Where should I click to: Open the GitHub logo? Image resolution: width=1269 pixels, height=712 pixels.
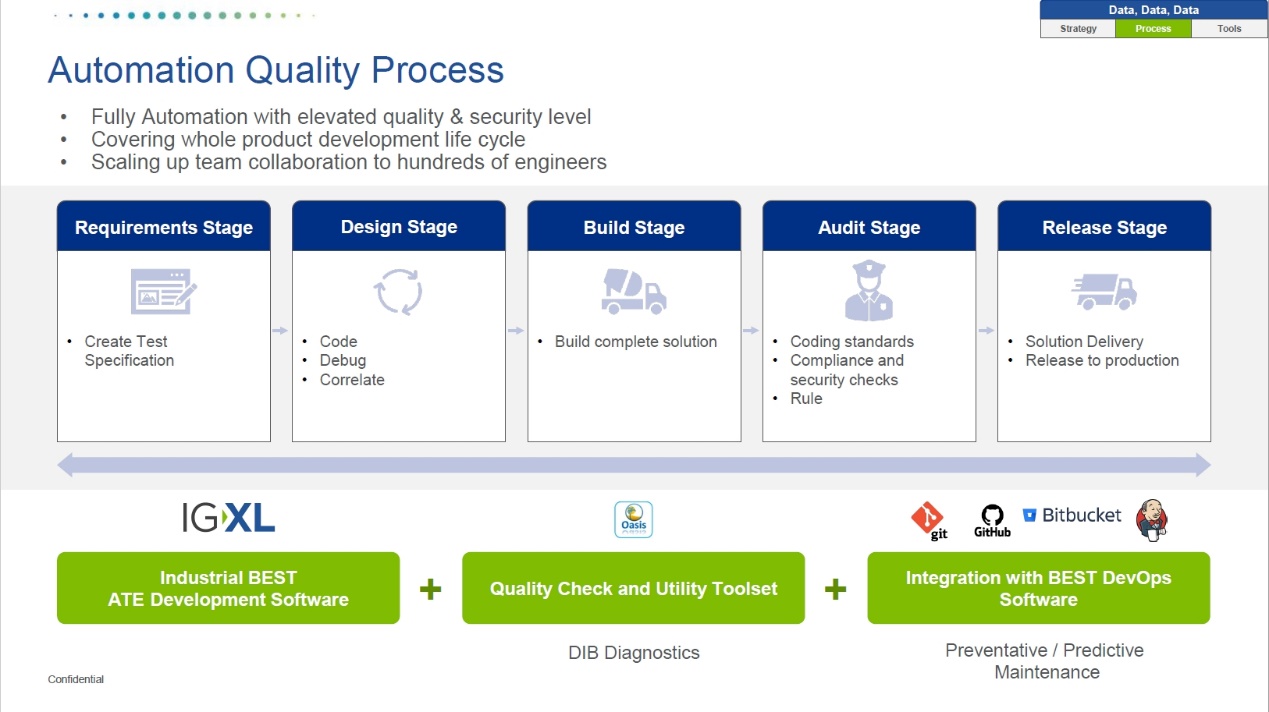click(x=991, y=520)
